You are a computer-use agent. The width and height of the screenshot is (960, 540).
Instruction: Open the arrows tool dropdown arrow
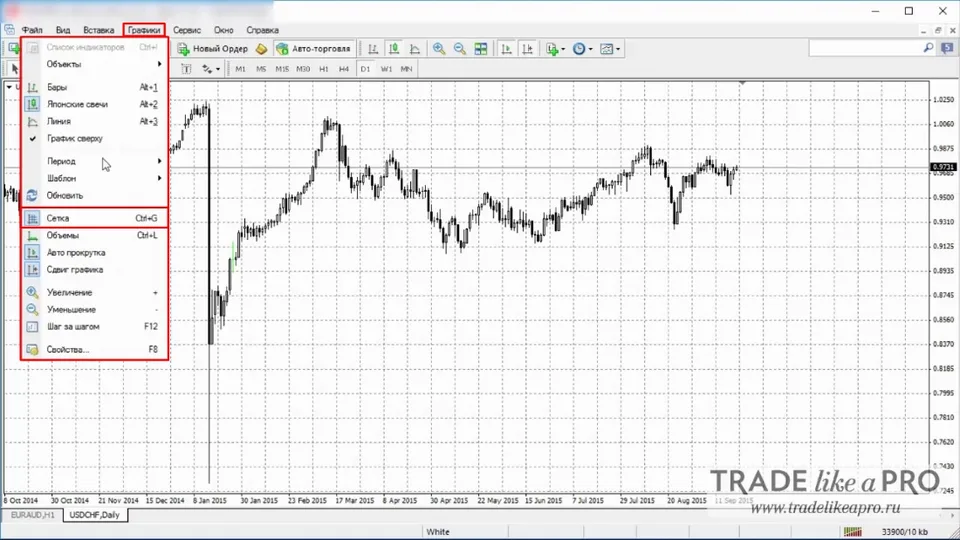[218, 69]
